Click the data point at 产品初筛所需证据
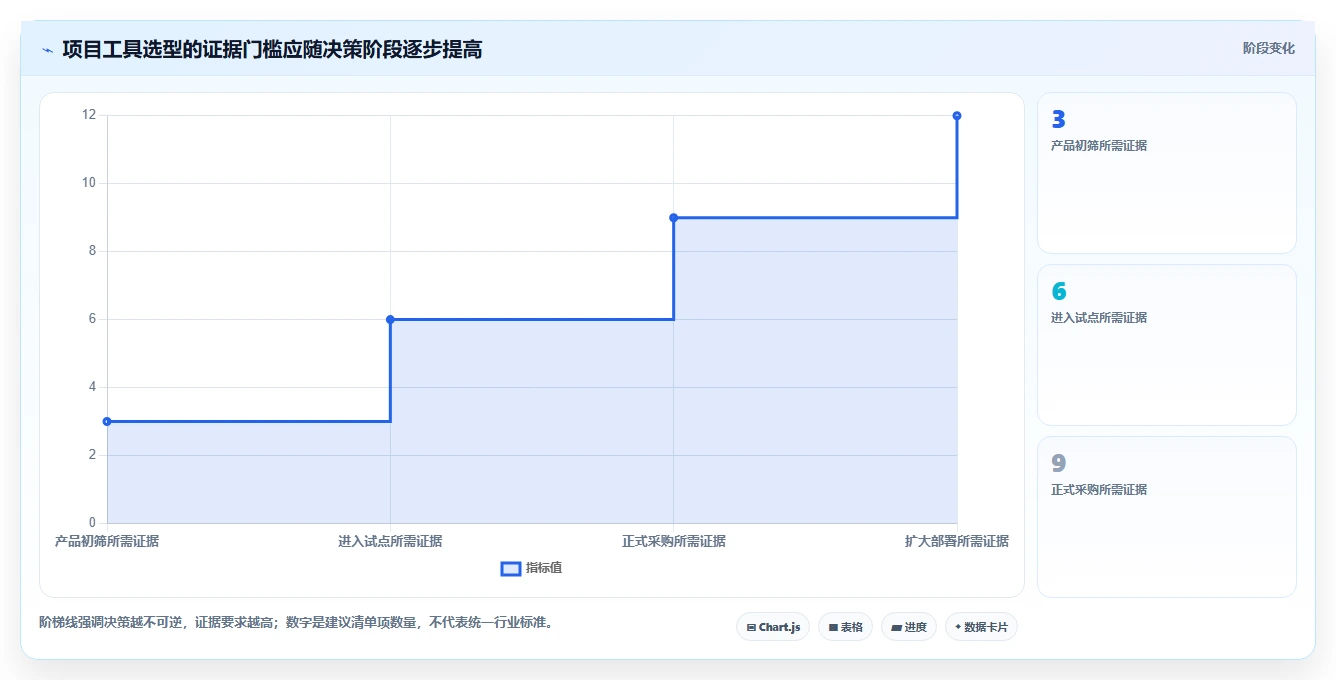1336x680 pixels. pyautogui.click(x=107, y=421)
